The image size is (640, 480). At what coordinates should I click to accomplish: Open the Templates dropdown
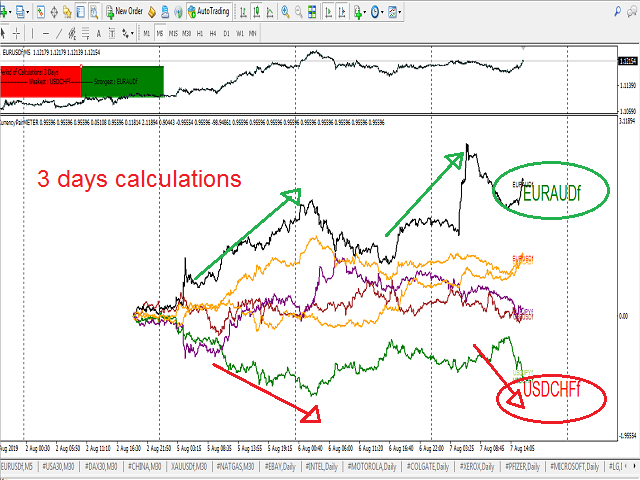[394, 12]
